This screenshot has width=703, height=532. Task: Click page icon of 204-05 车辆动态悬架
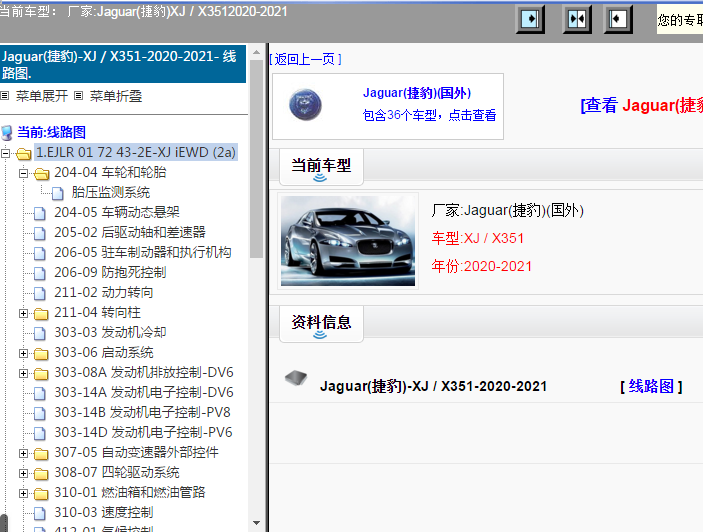(x=40, y=213)
